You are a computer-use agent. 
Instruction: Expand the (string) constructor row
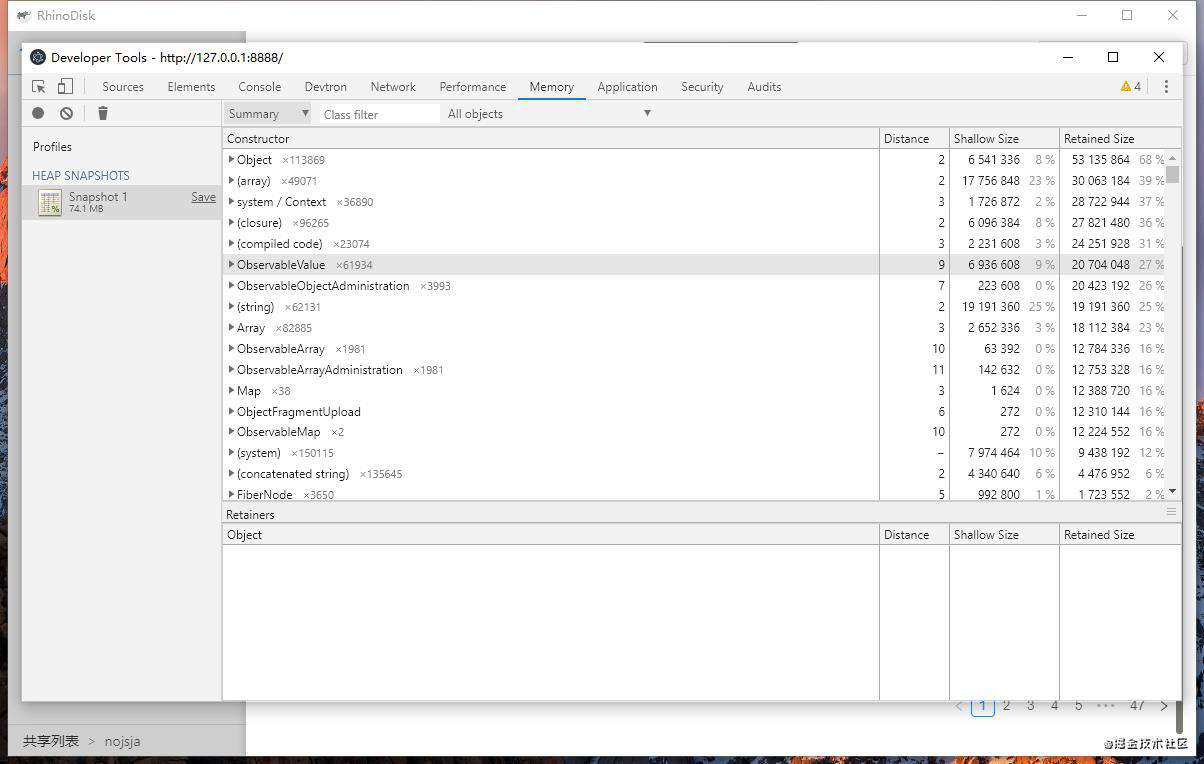(x=231, y=306)
